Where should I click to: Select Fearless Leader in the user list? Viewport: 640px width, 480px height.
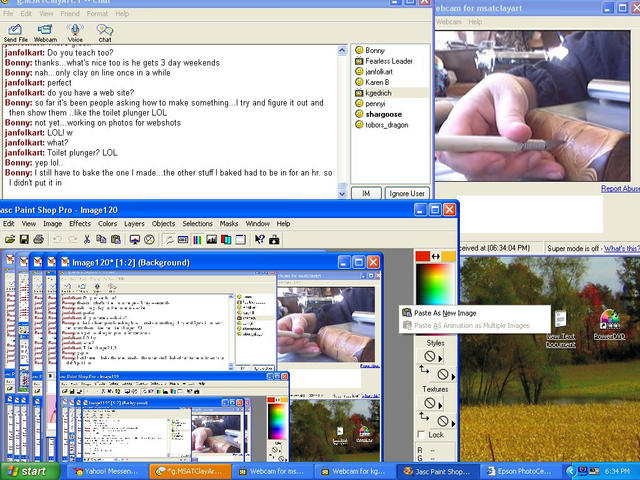[x=384, y=61]
